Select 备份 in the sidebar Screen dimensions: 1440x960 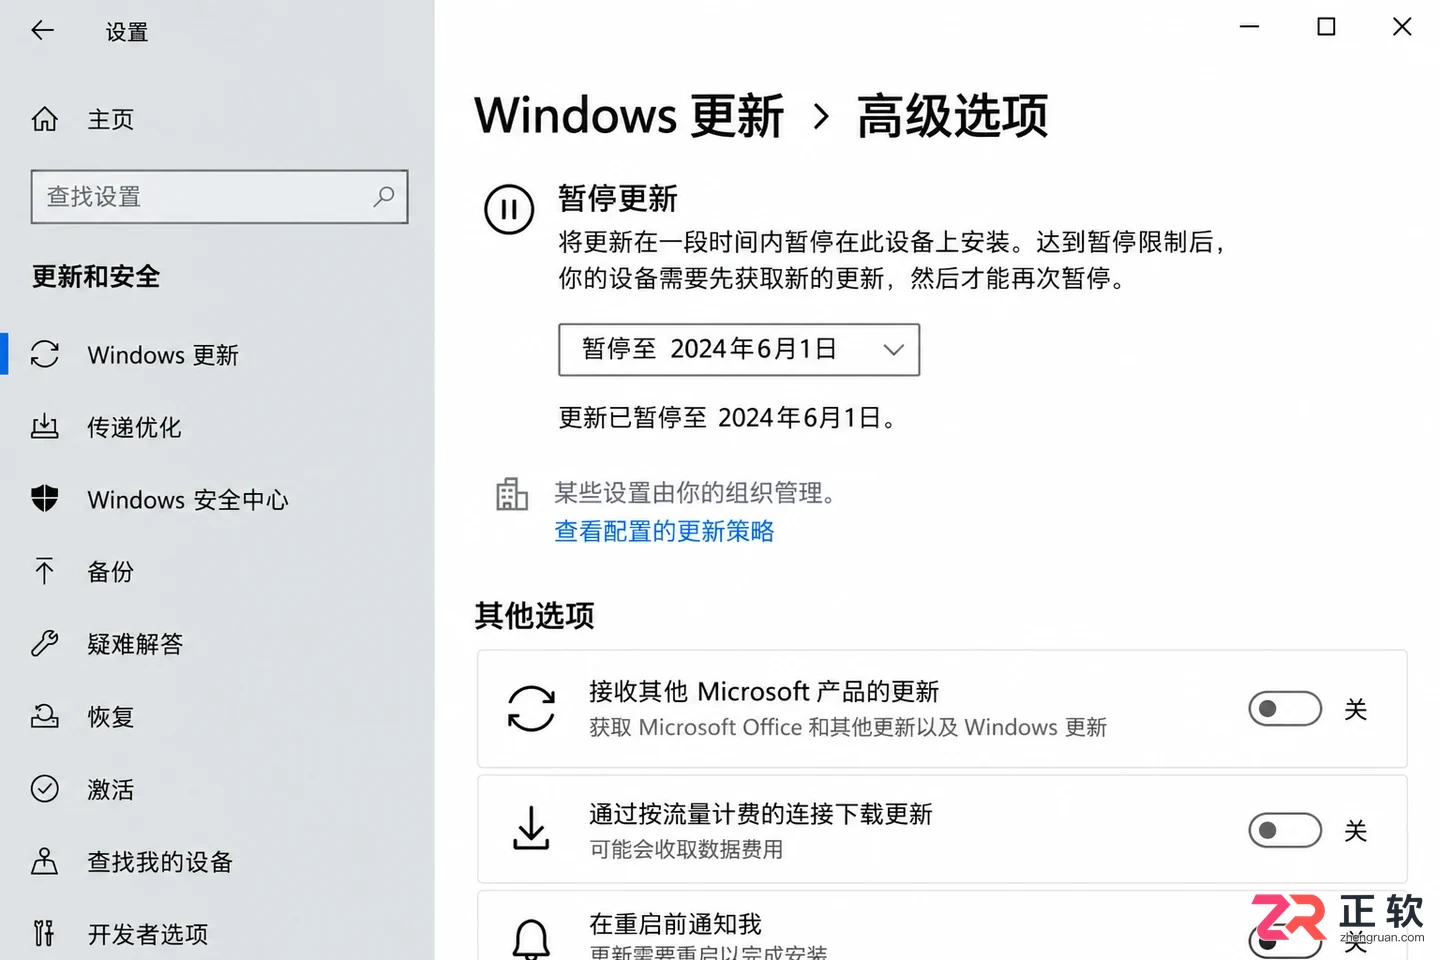[x=218, y=571]
